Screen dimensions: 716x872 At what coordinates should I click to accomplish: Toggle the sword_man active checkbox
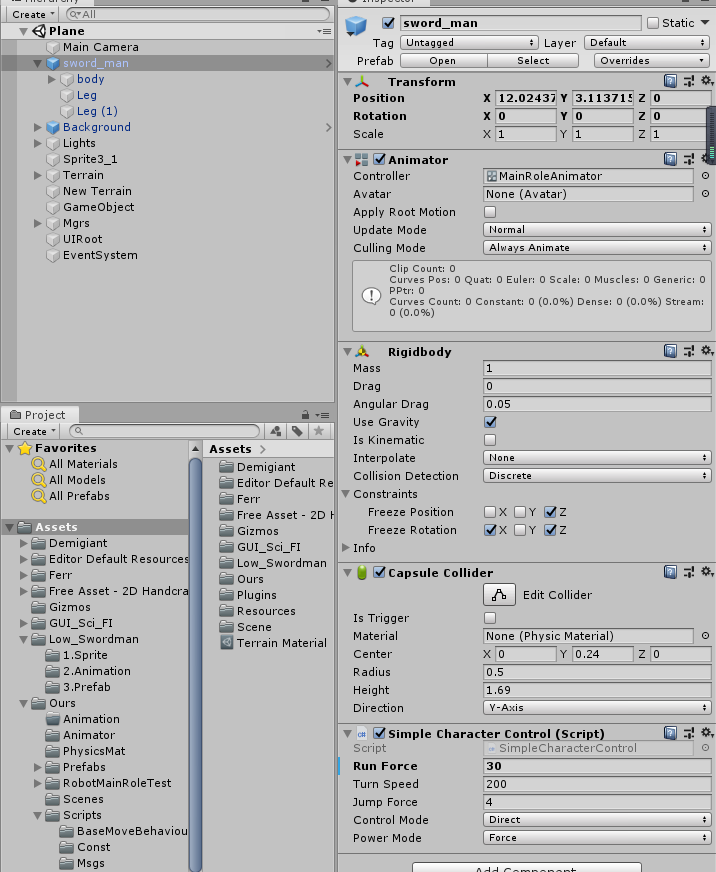click(388, 23)
